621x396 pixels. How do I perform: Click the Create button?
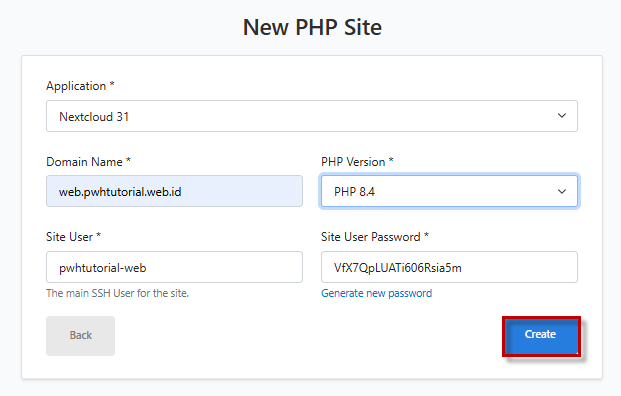click(541, 336)
